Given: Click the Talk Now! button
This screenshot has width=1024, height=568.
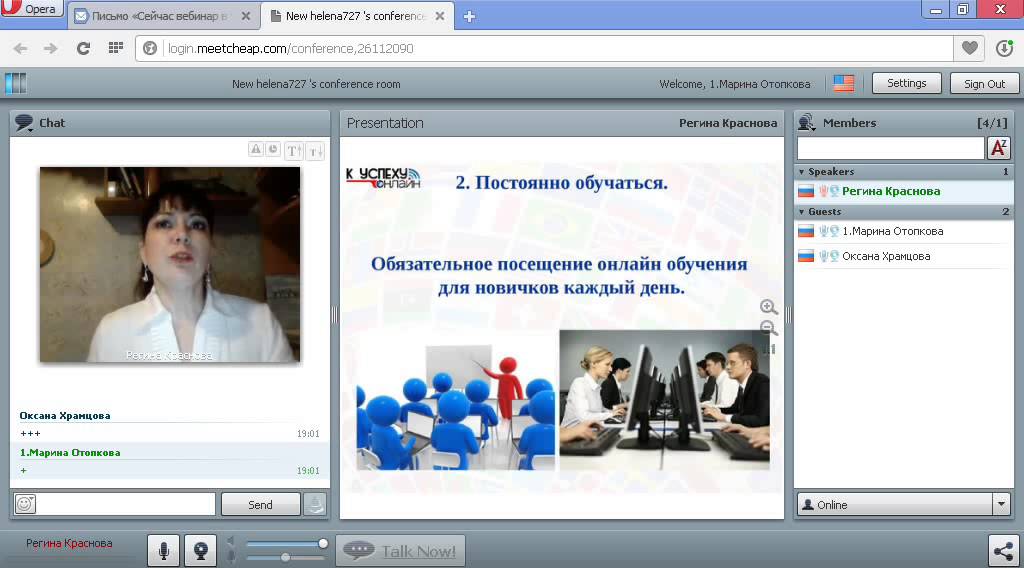Looking at the screenshot, I should coord(400,551).
